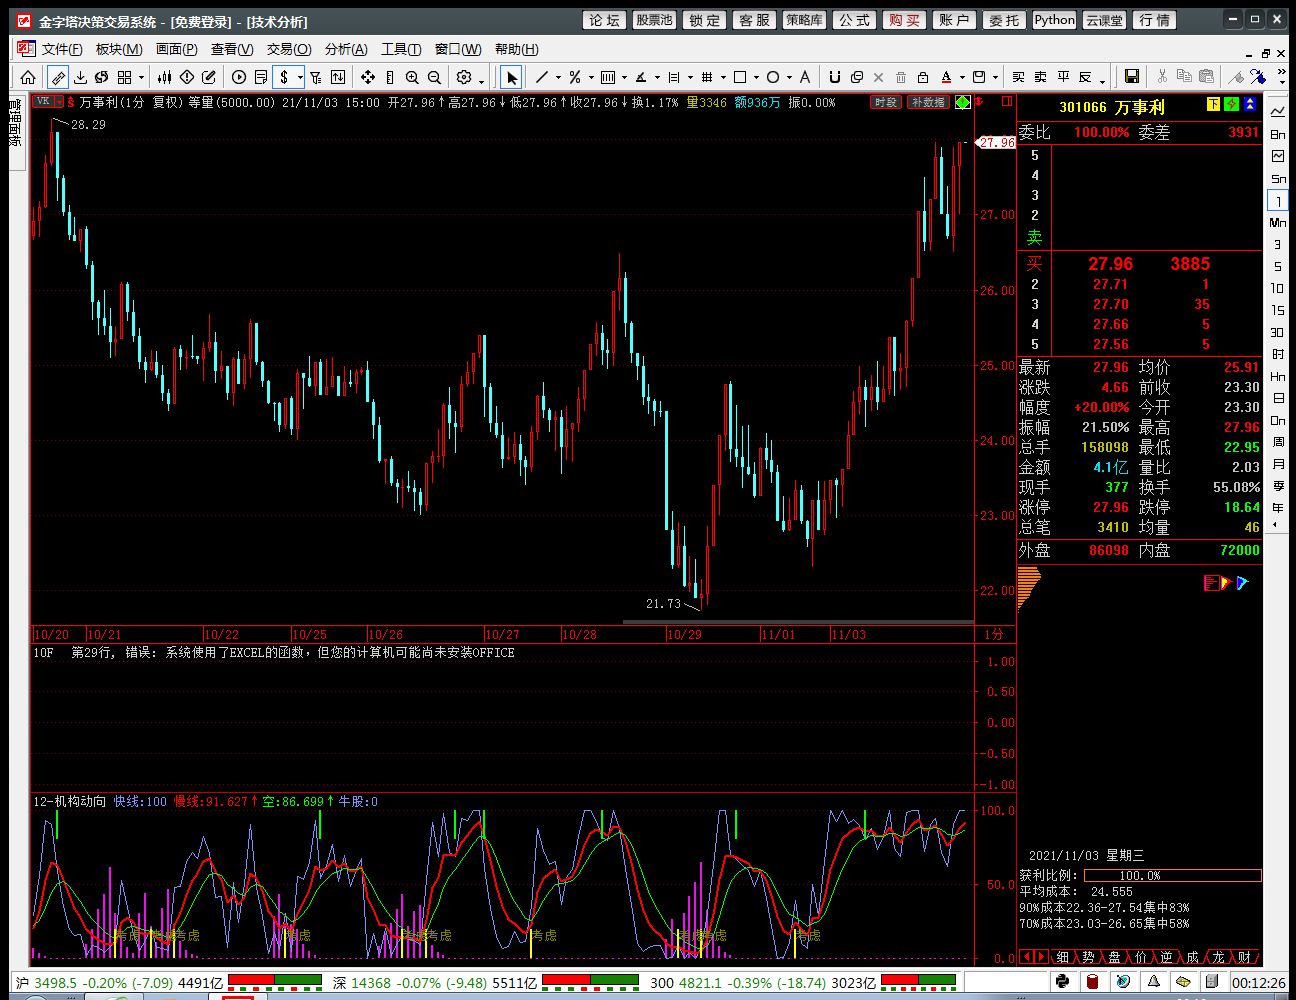The width and height of the screenshot is (1296, 1000).
Task: Click the save floppy disk icon
Action: (1132, 77)
